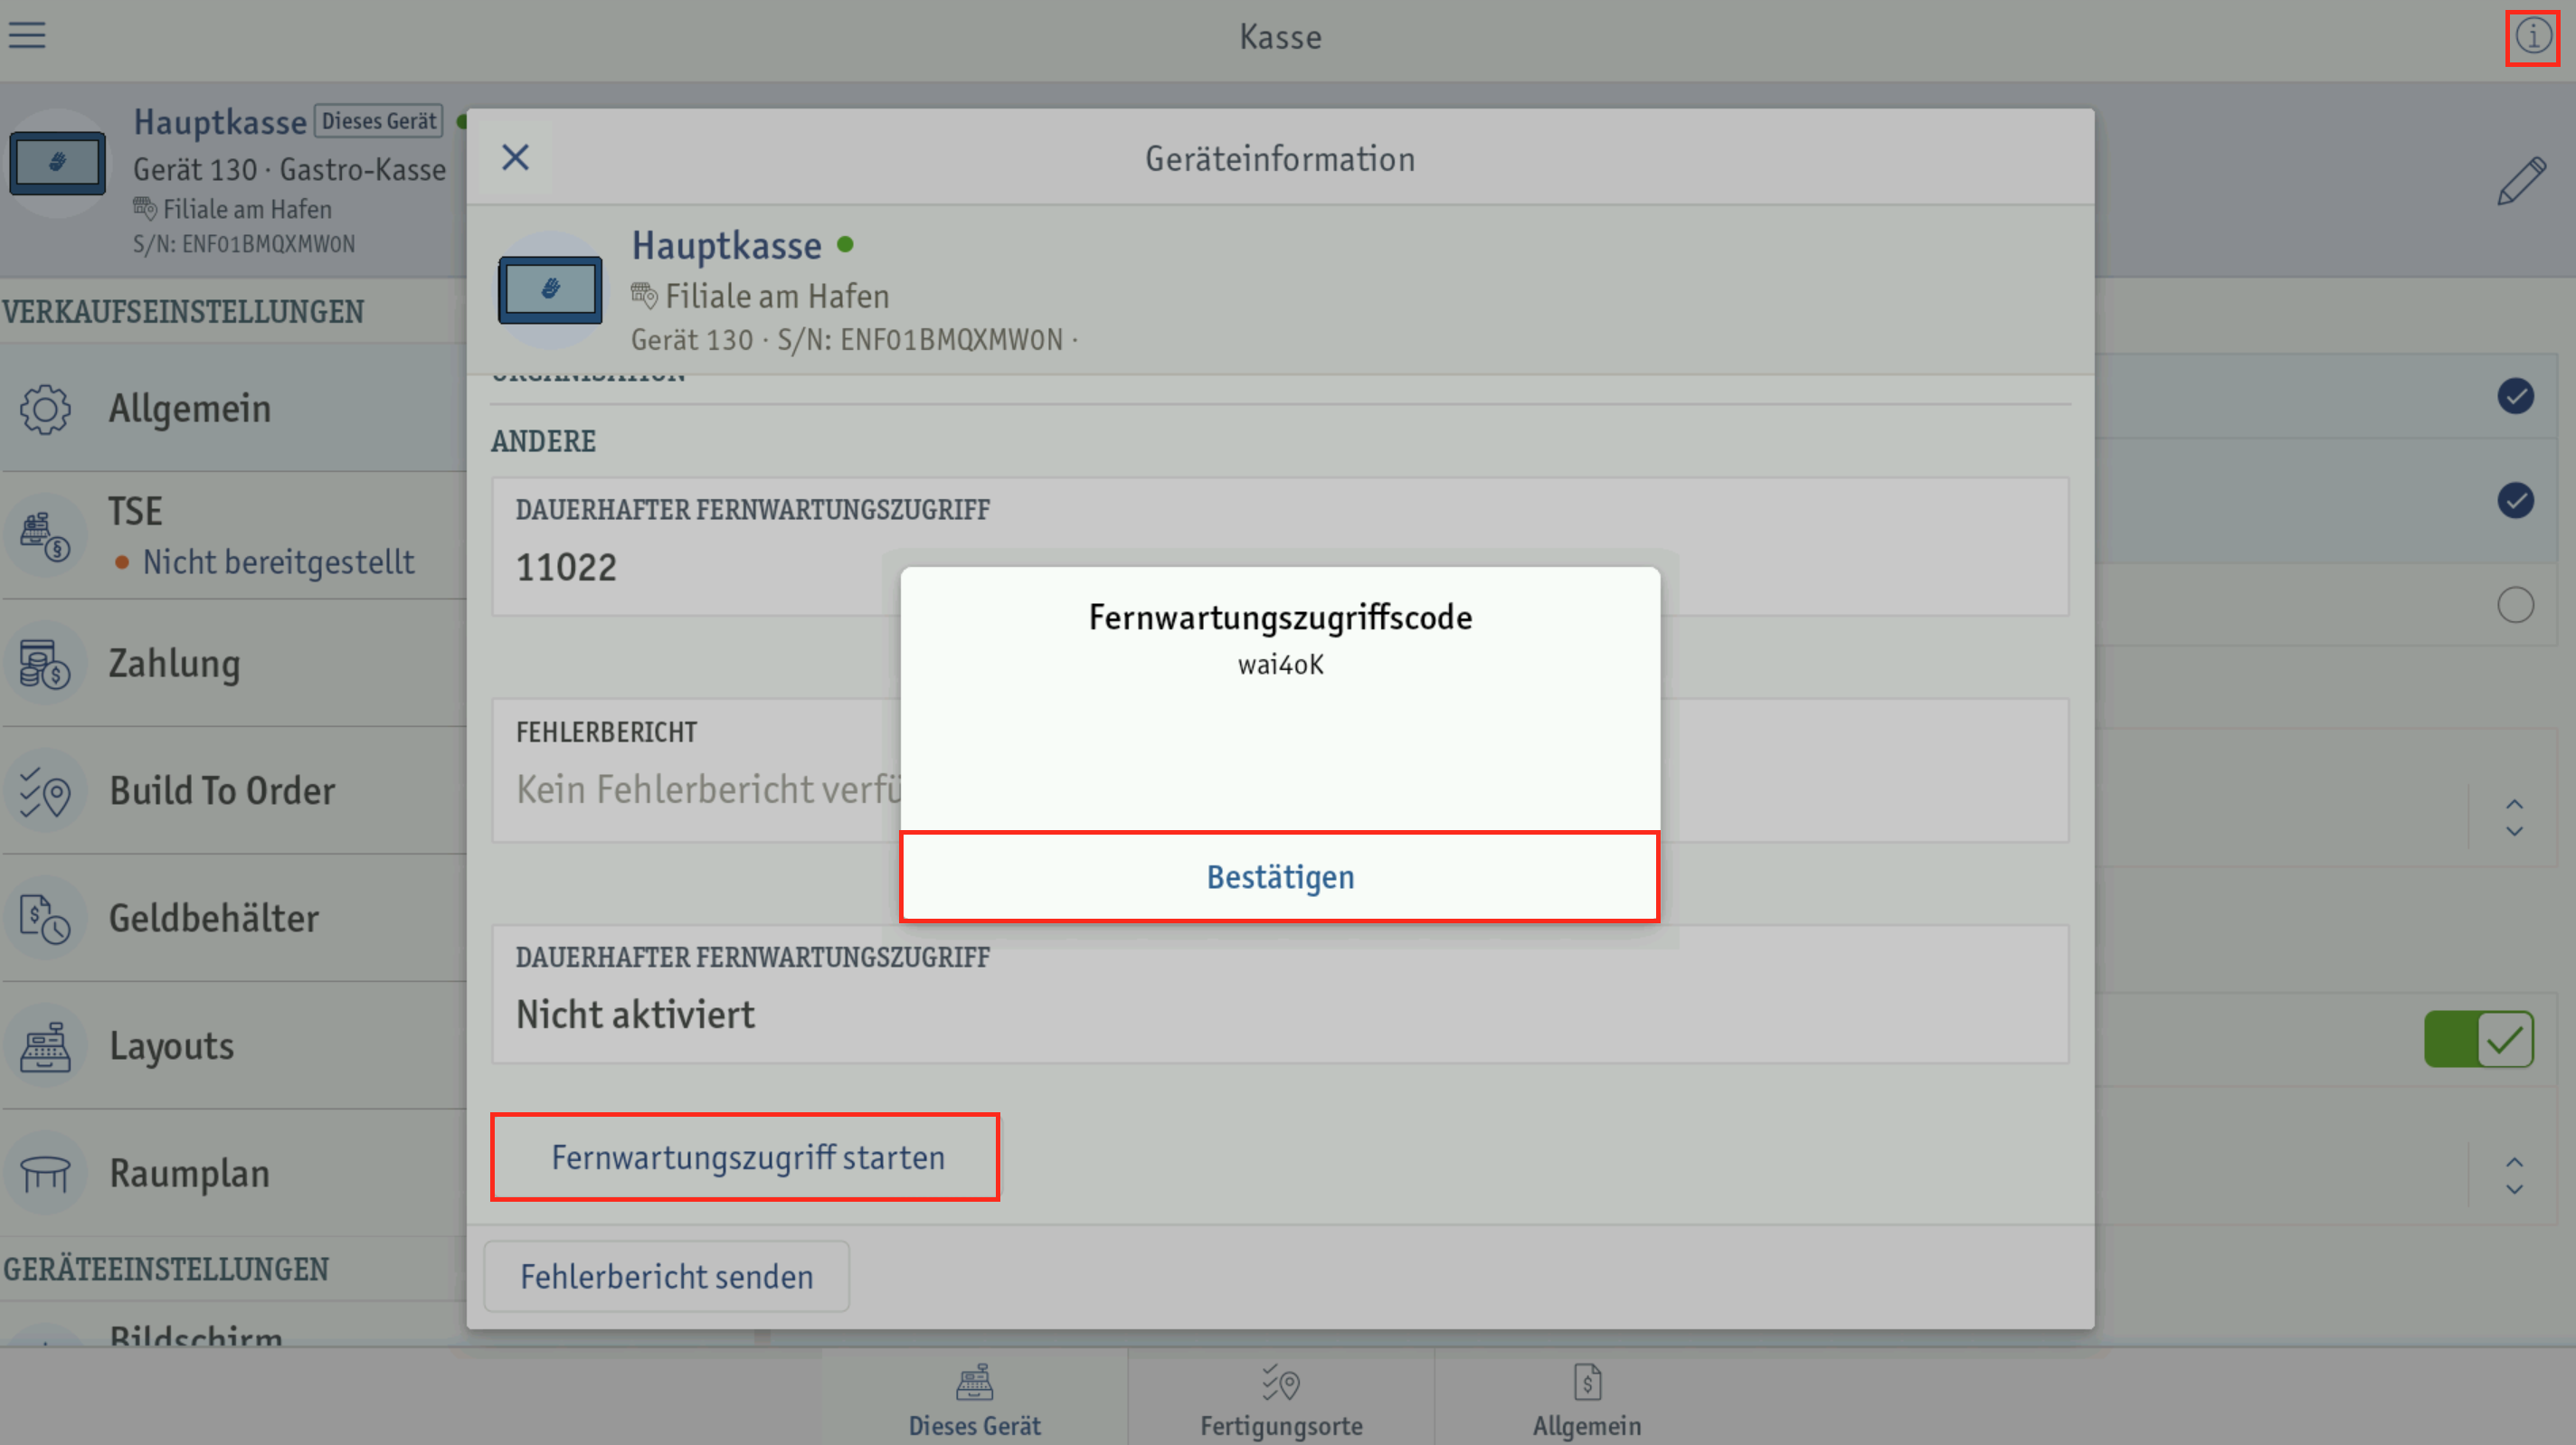Switch to Fertigungsorte tab
This screenshot has width=2576, height=1445.
[1281, 1398]
